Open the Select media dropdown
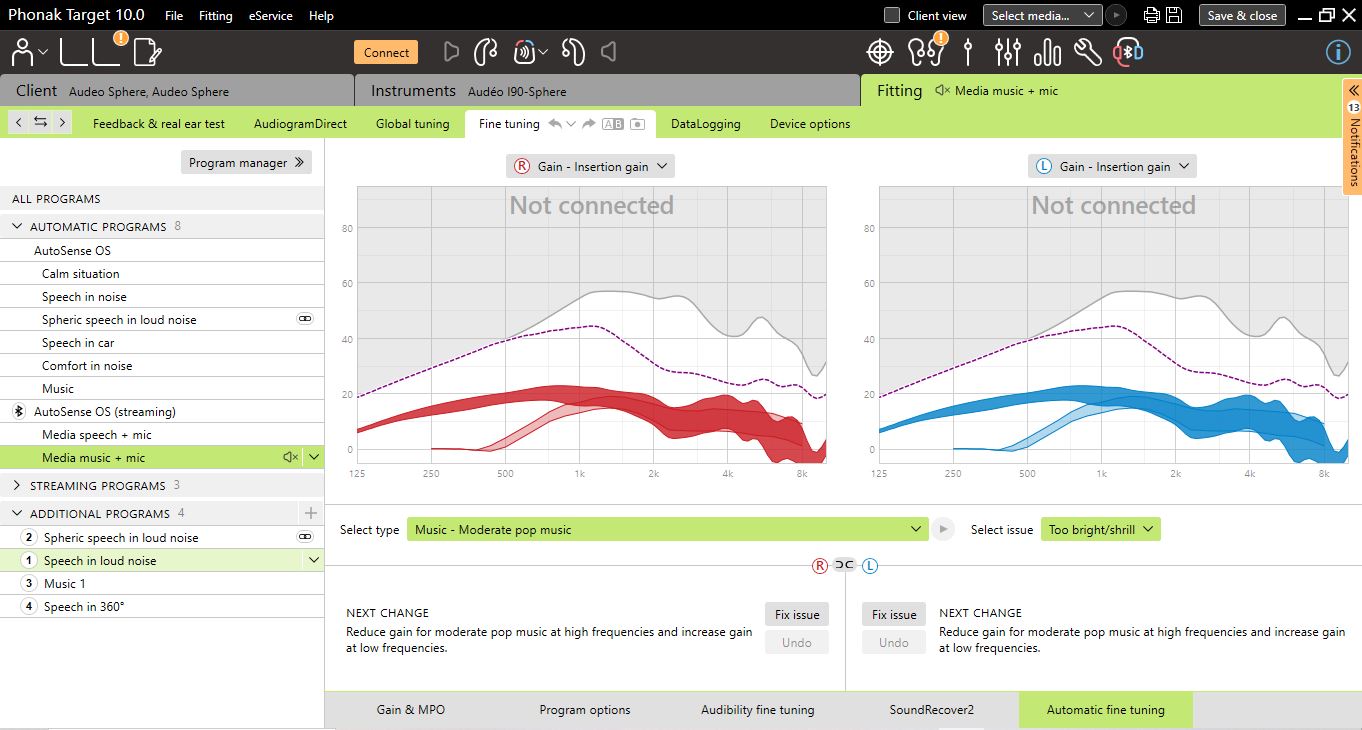This screenshot has width=1362, height=730. (x=1042, y=15)
